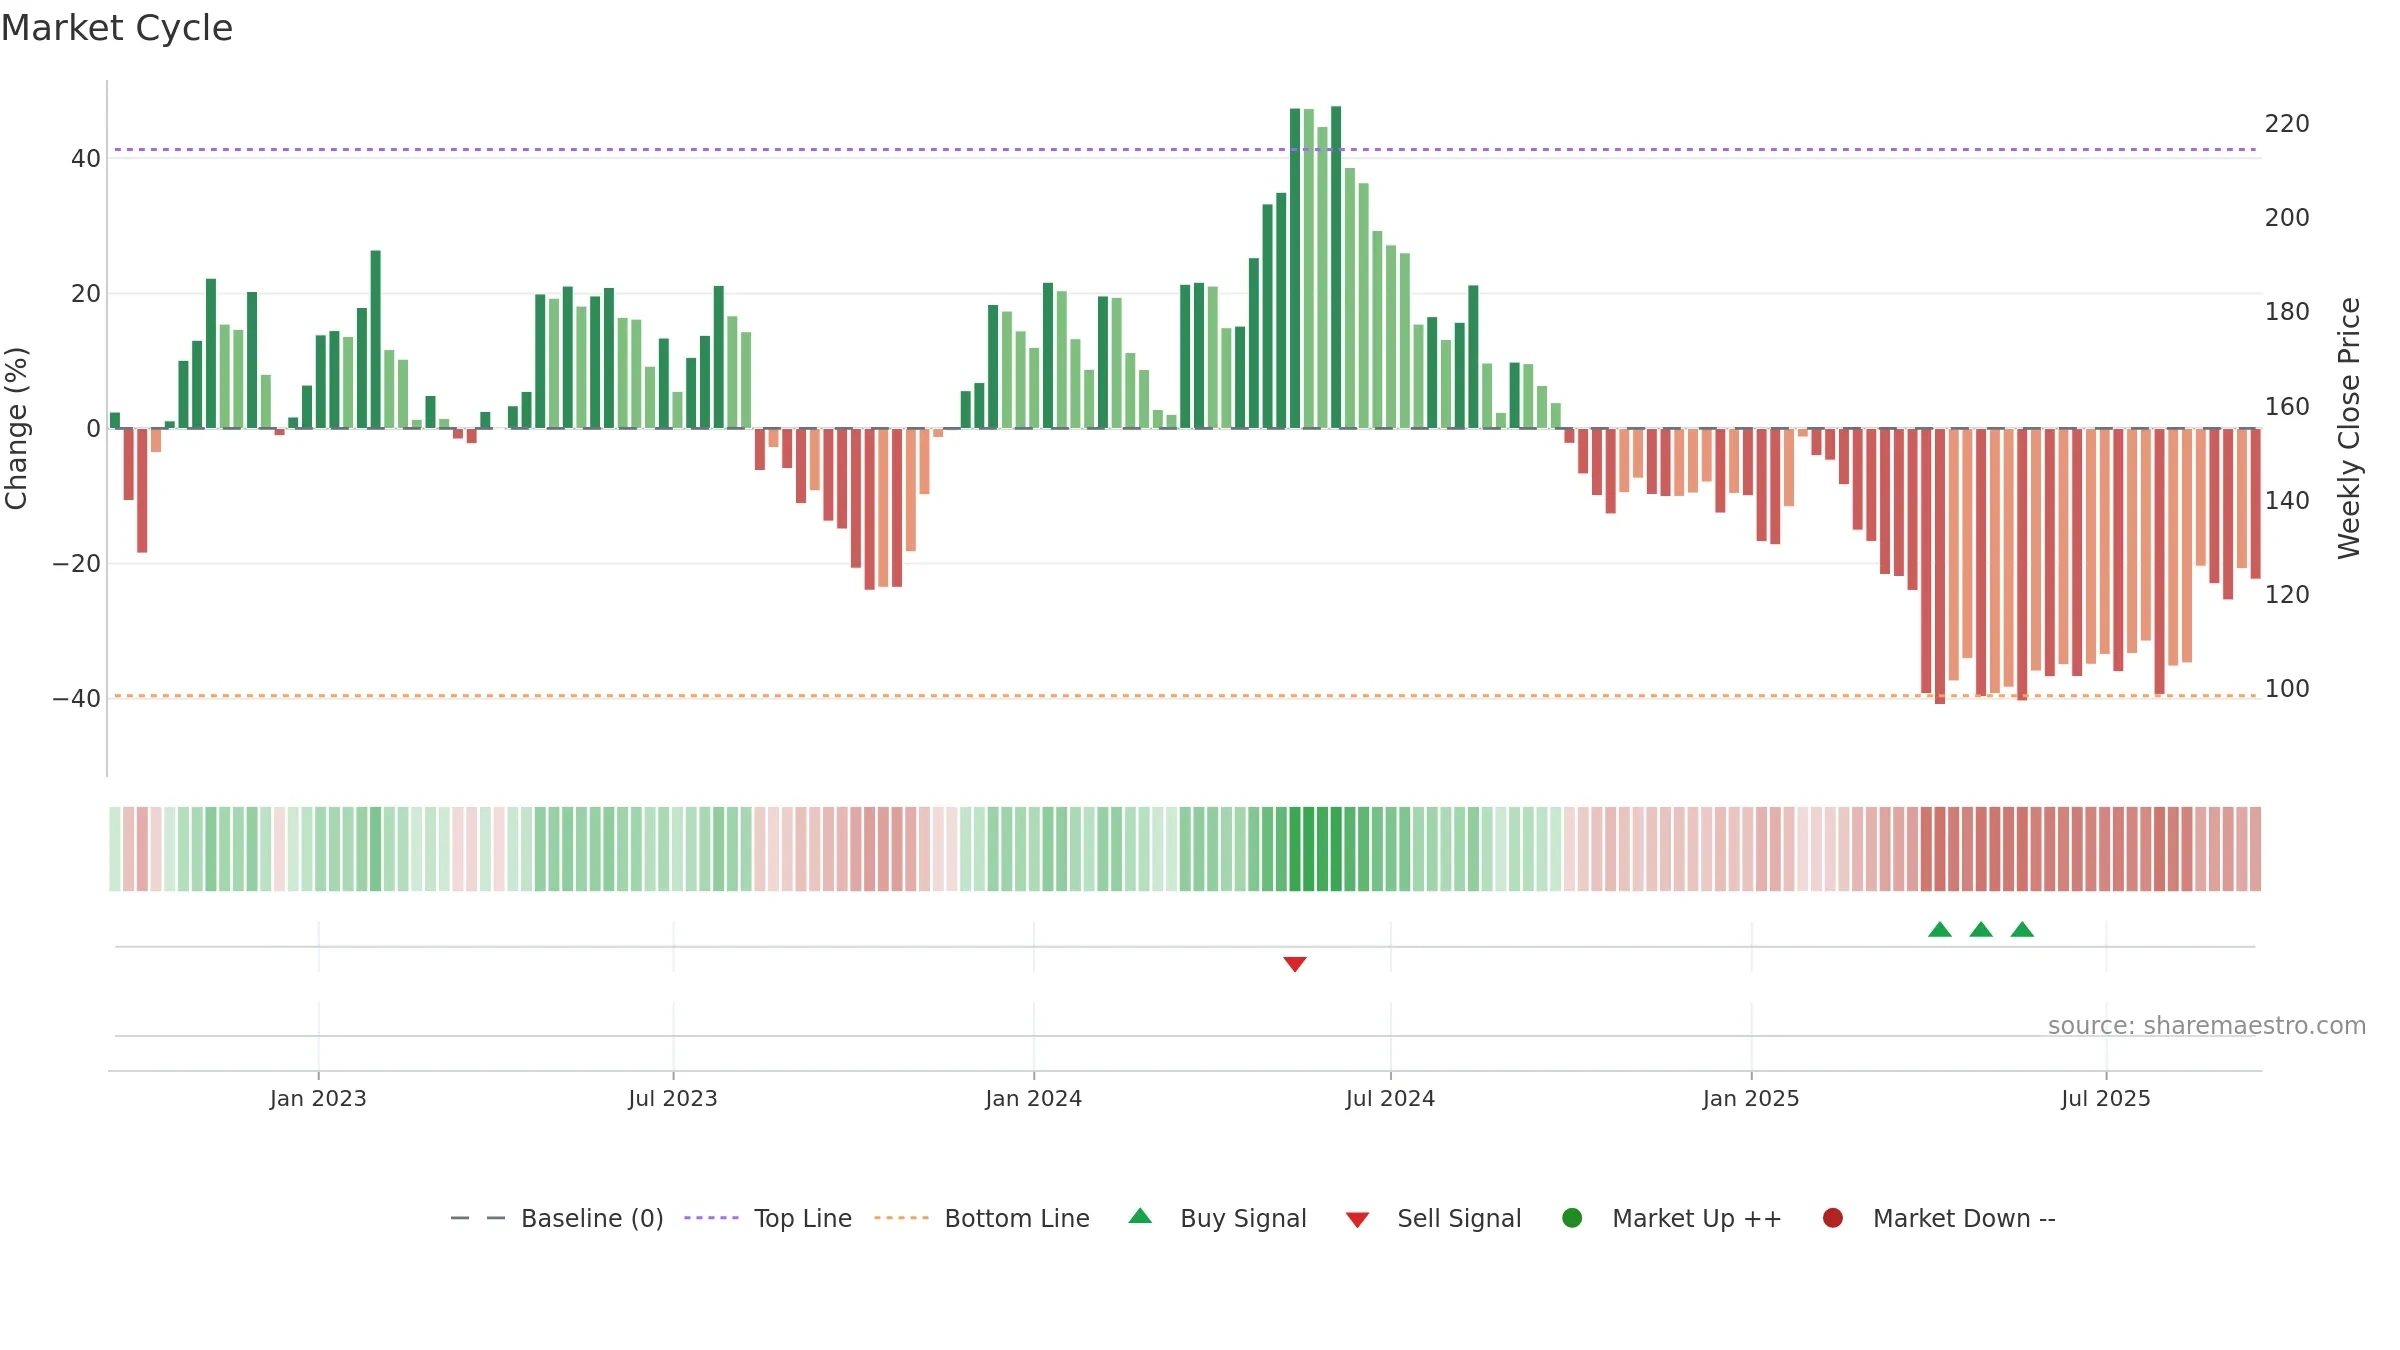Screen dimensions: 2400x1350
Task: Click the purple dotted Top Line swatch in legend
Action: click(711, 1218)
